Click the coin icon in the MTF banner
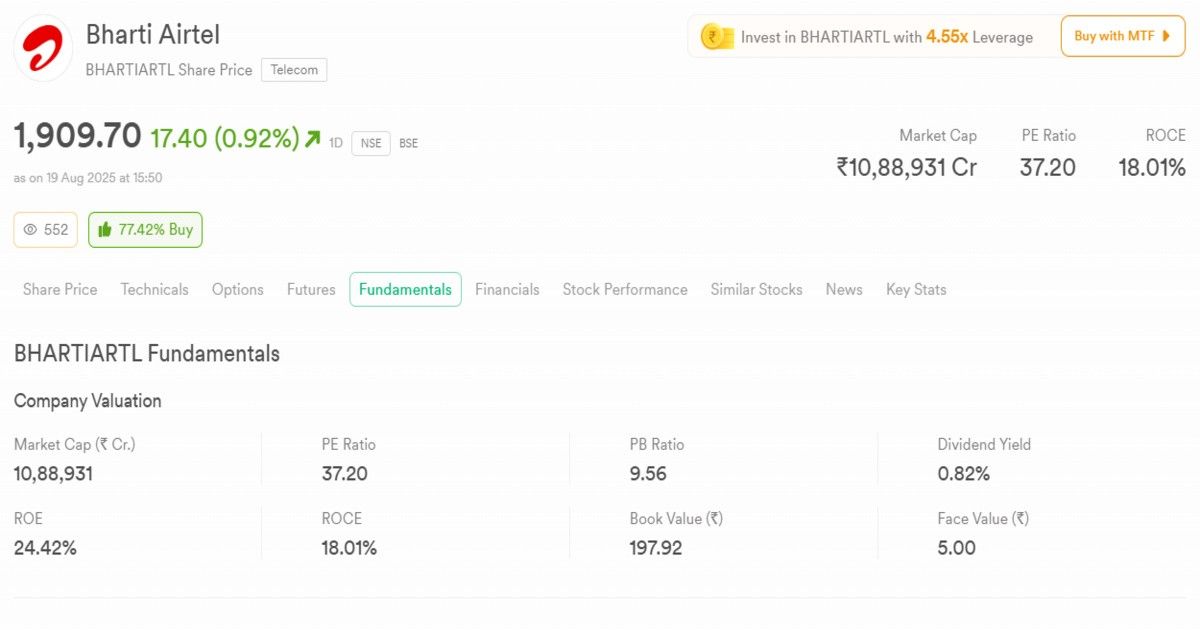 [716, 36]
